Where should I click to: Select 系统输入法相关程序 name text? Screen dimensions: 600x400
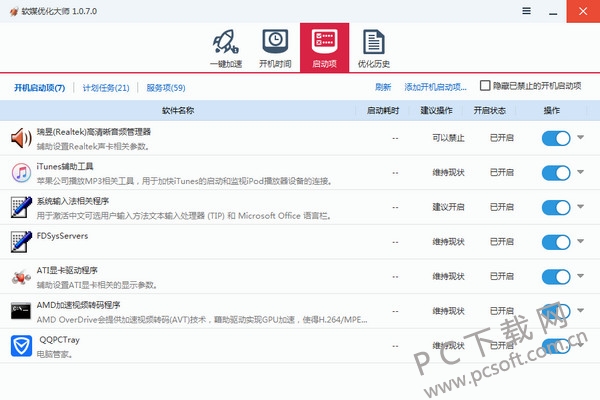pyautogui.click(x=73, y=201)
